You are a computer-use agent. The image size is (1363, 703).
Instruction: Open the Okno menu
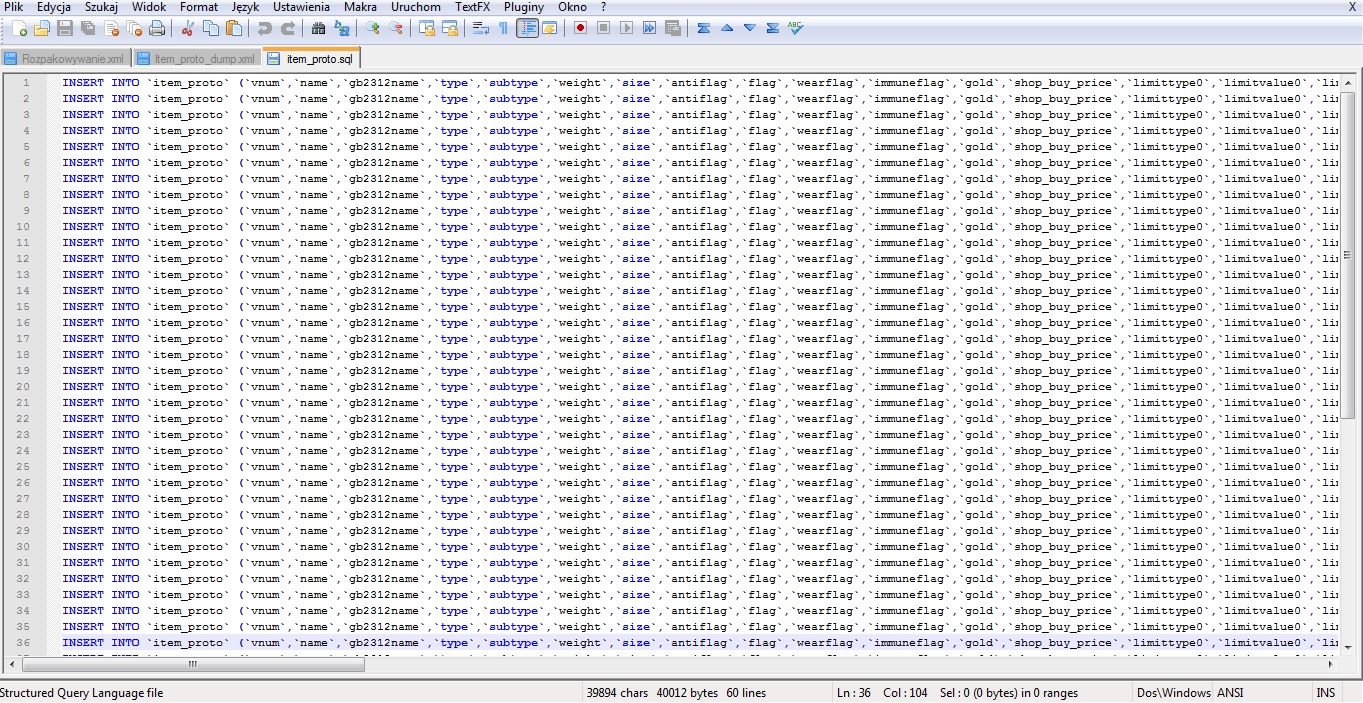[572, 7]
